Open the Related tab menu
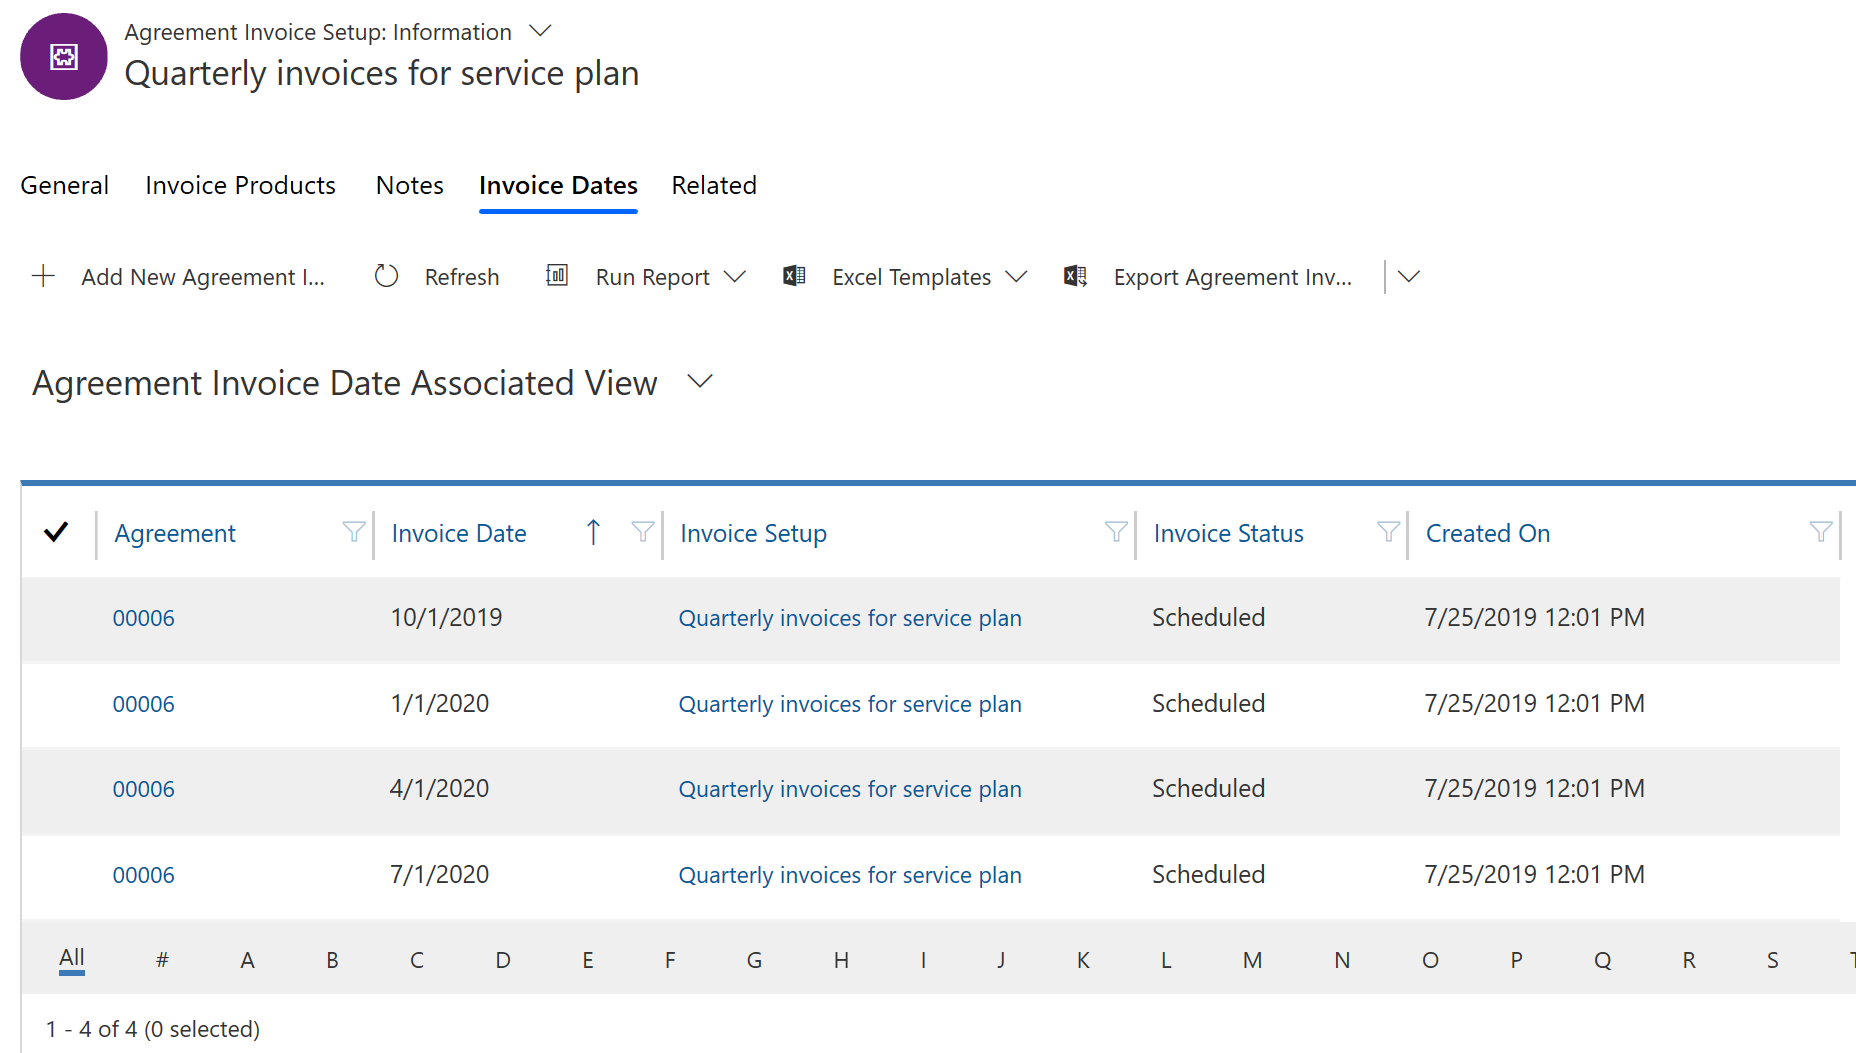 coord(714,185)
